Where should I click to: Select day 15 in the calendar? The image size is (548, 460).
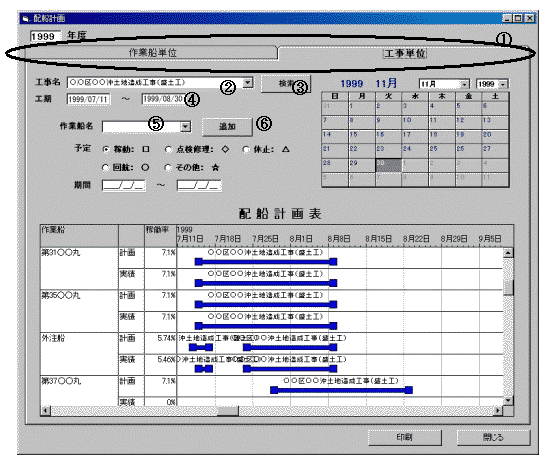pos(362,137)
